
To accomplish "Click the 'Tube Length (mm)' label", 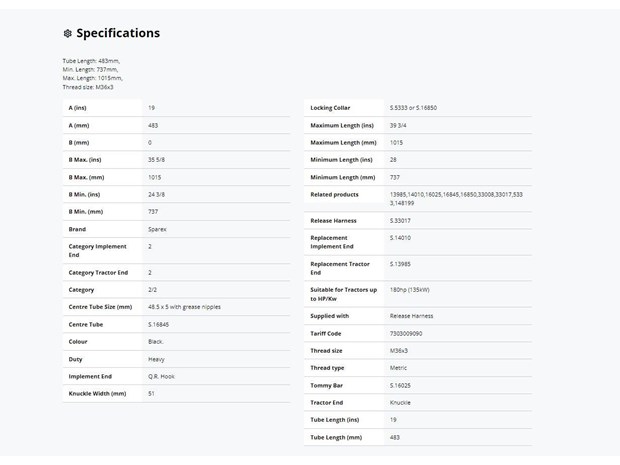I will (x=336, y=437).
